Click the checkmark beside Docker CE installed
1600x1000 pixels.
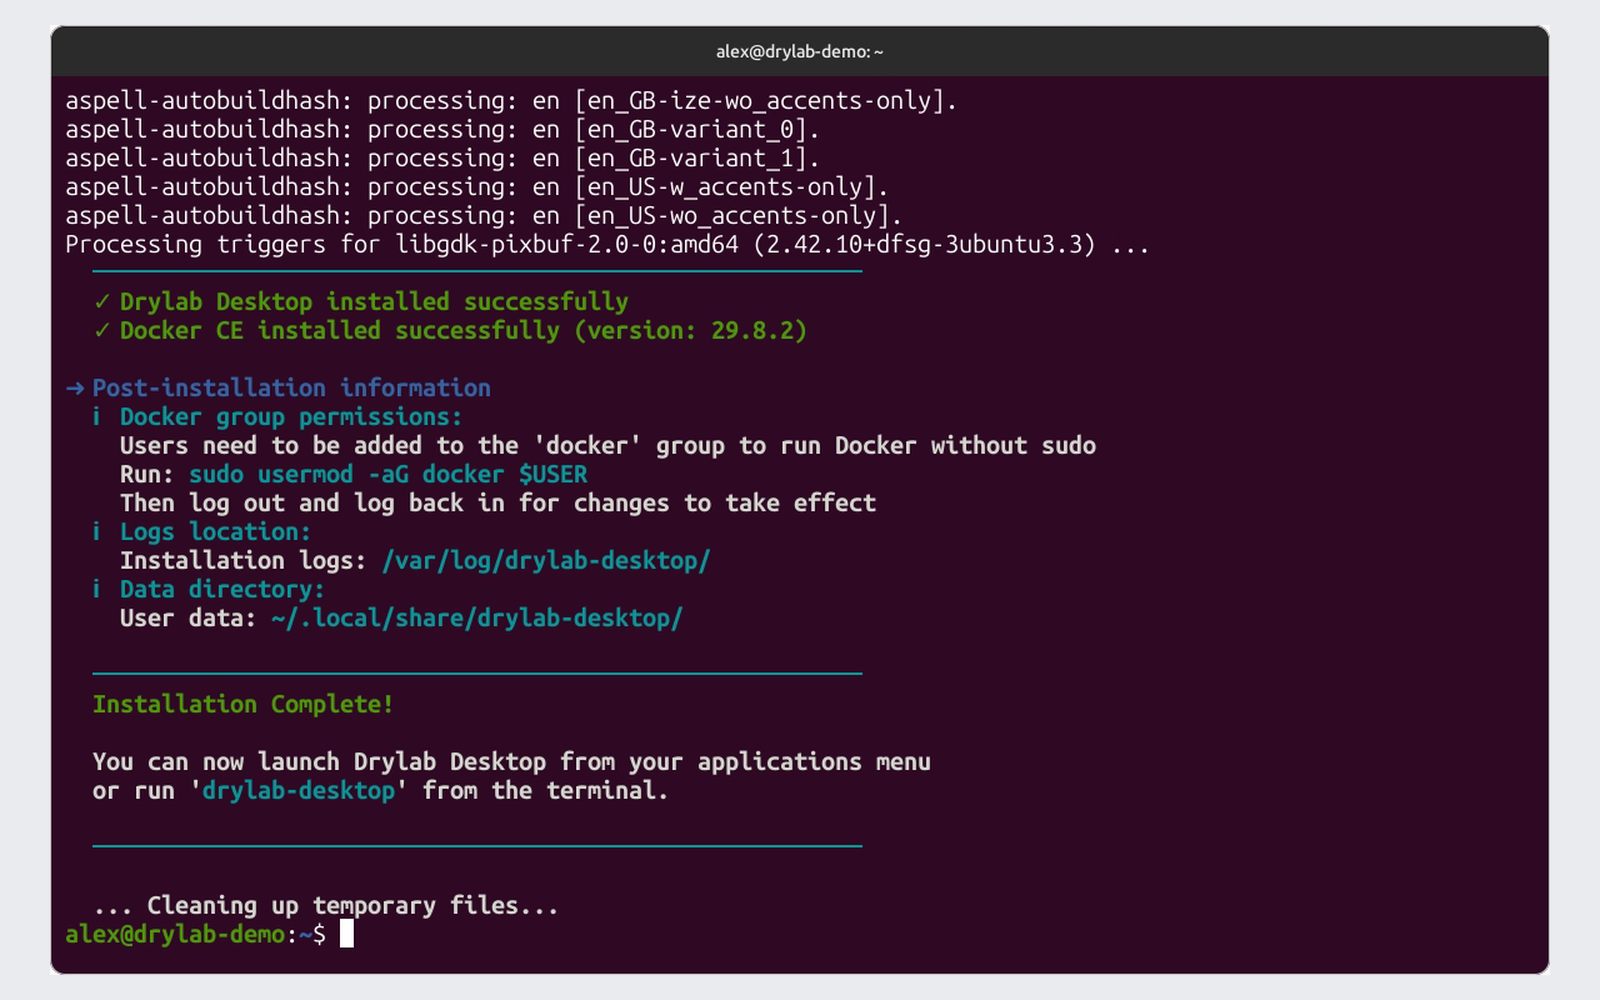click(102, 331)
